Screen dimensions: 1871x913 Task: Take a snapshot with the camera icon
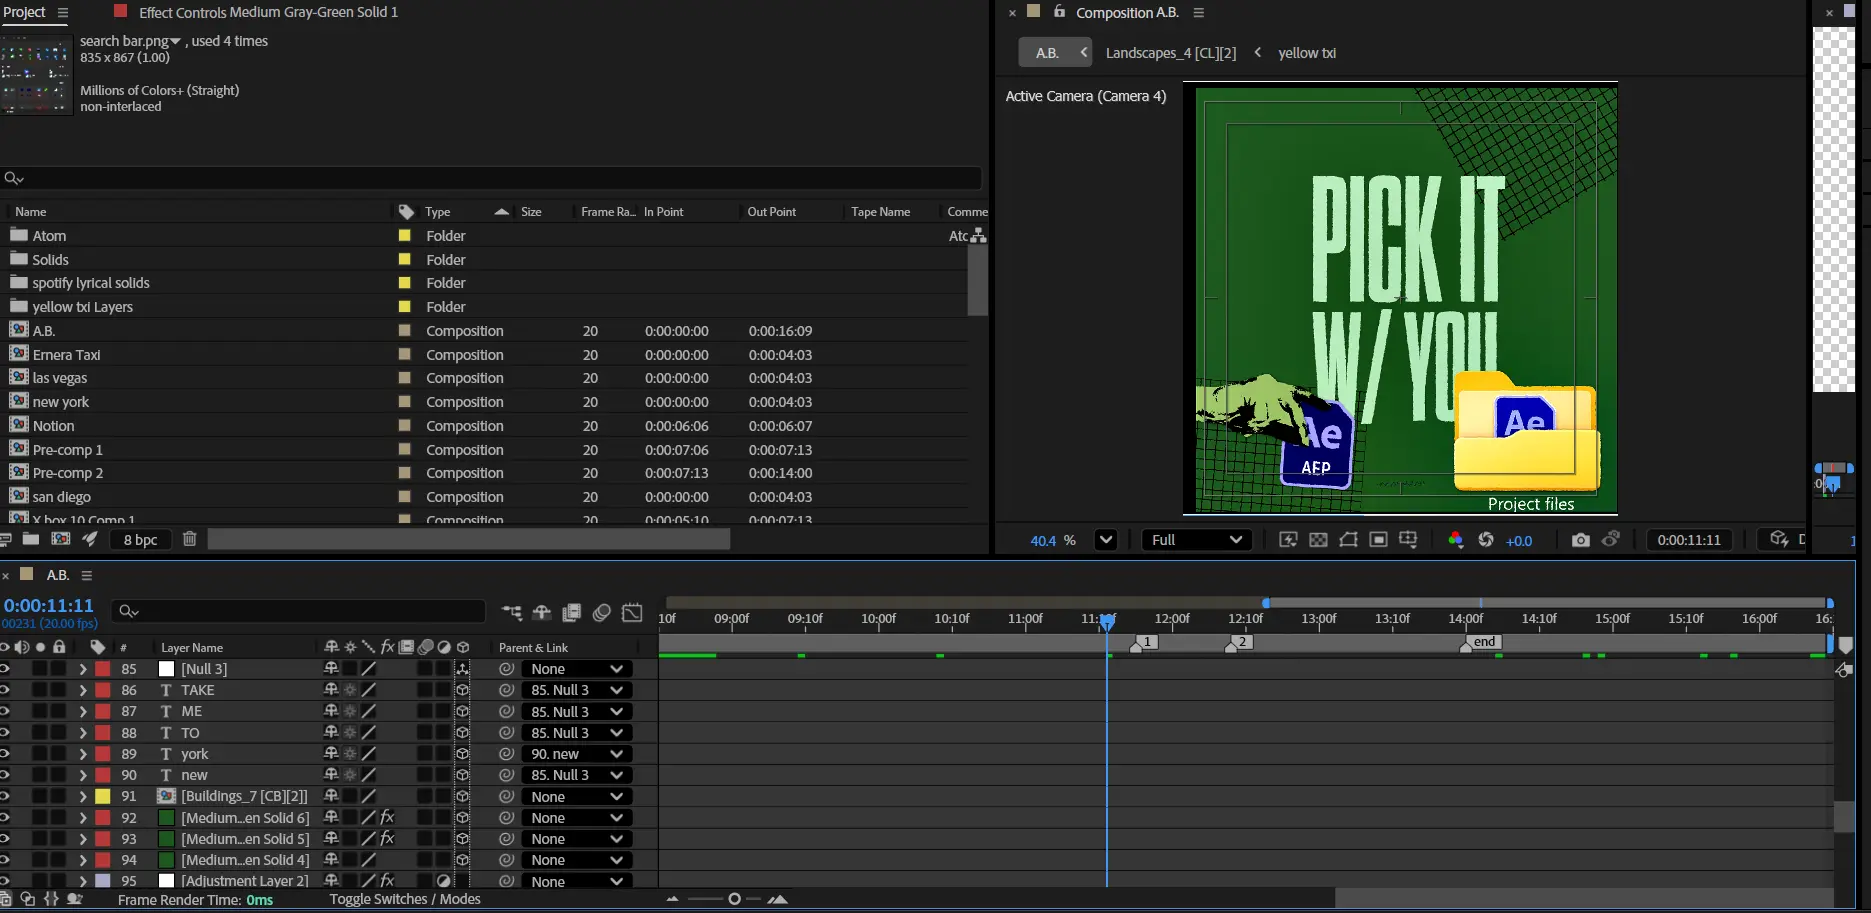tap(1580, 540)
